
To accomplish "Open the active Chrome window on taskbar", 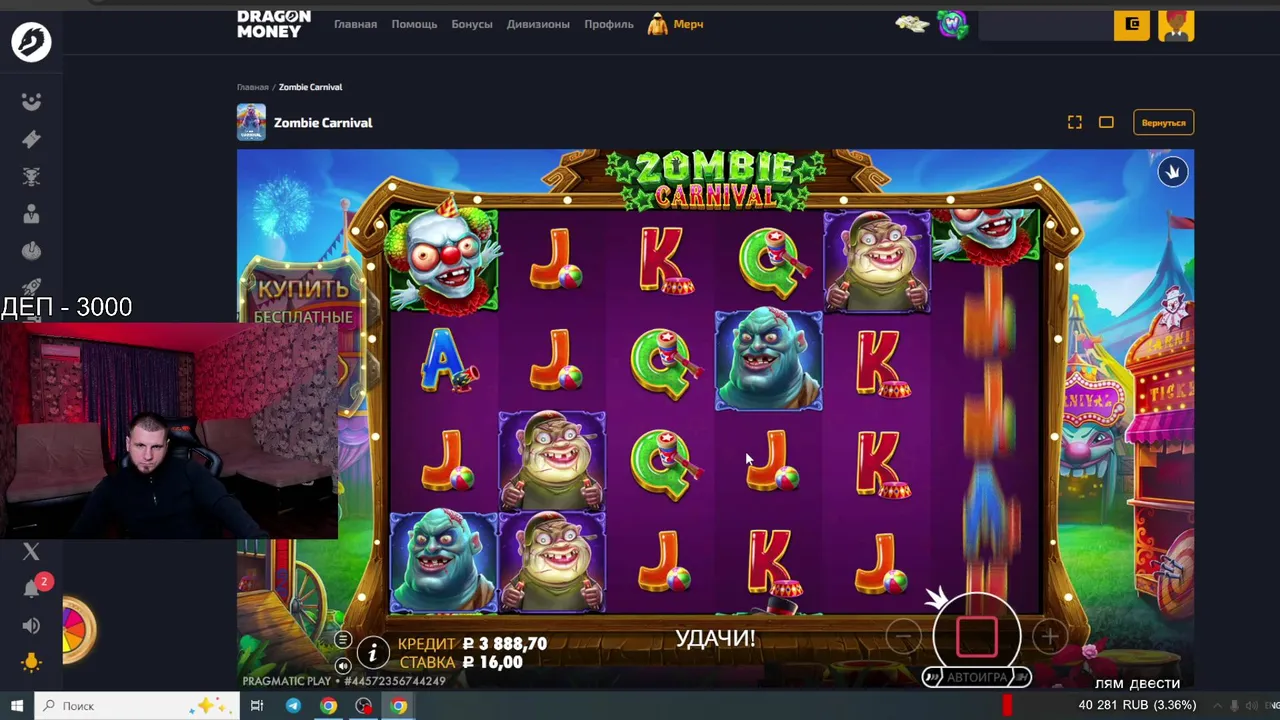I will pyautogui.click(x=399, y=706).
